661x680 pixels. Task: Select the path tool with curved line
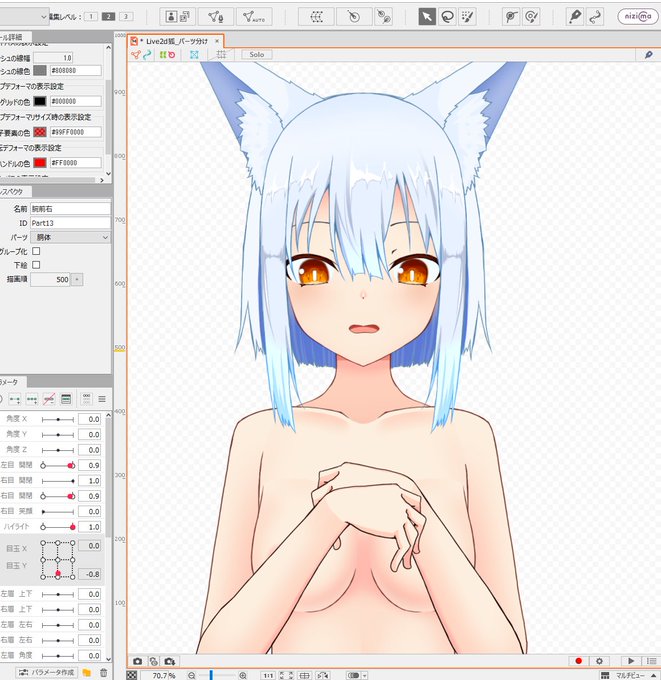pyautogui.click(x=595, y=17)
